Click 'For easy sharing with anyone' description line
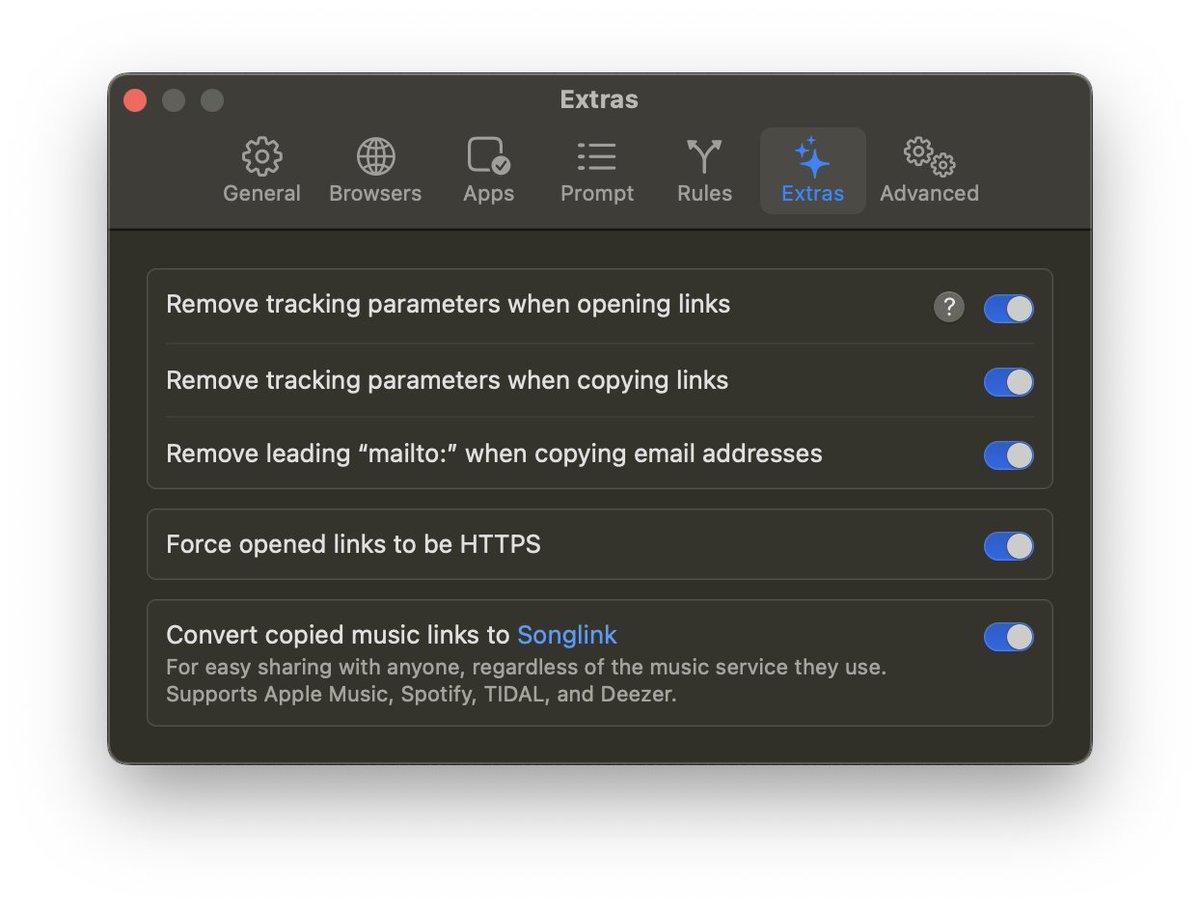1200x907 pixels. [x=526, y=667]
